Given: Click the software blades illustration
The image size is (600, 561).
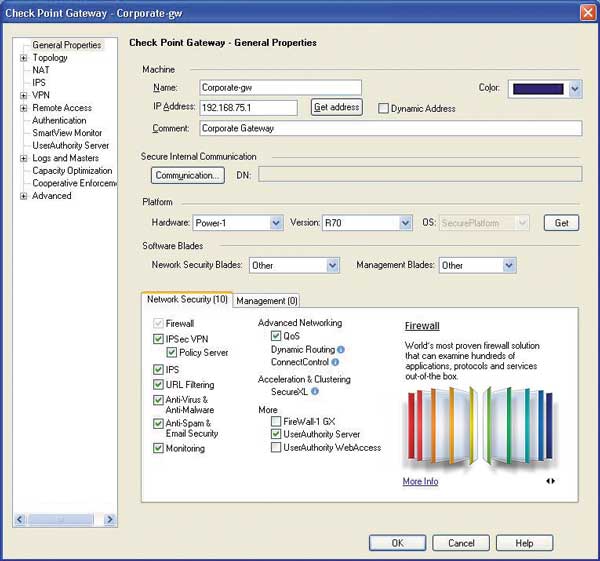Looking at the screenshot, I should click(x=481, y=426).
